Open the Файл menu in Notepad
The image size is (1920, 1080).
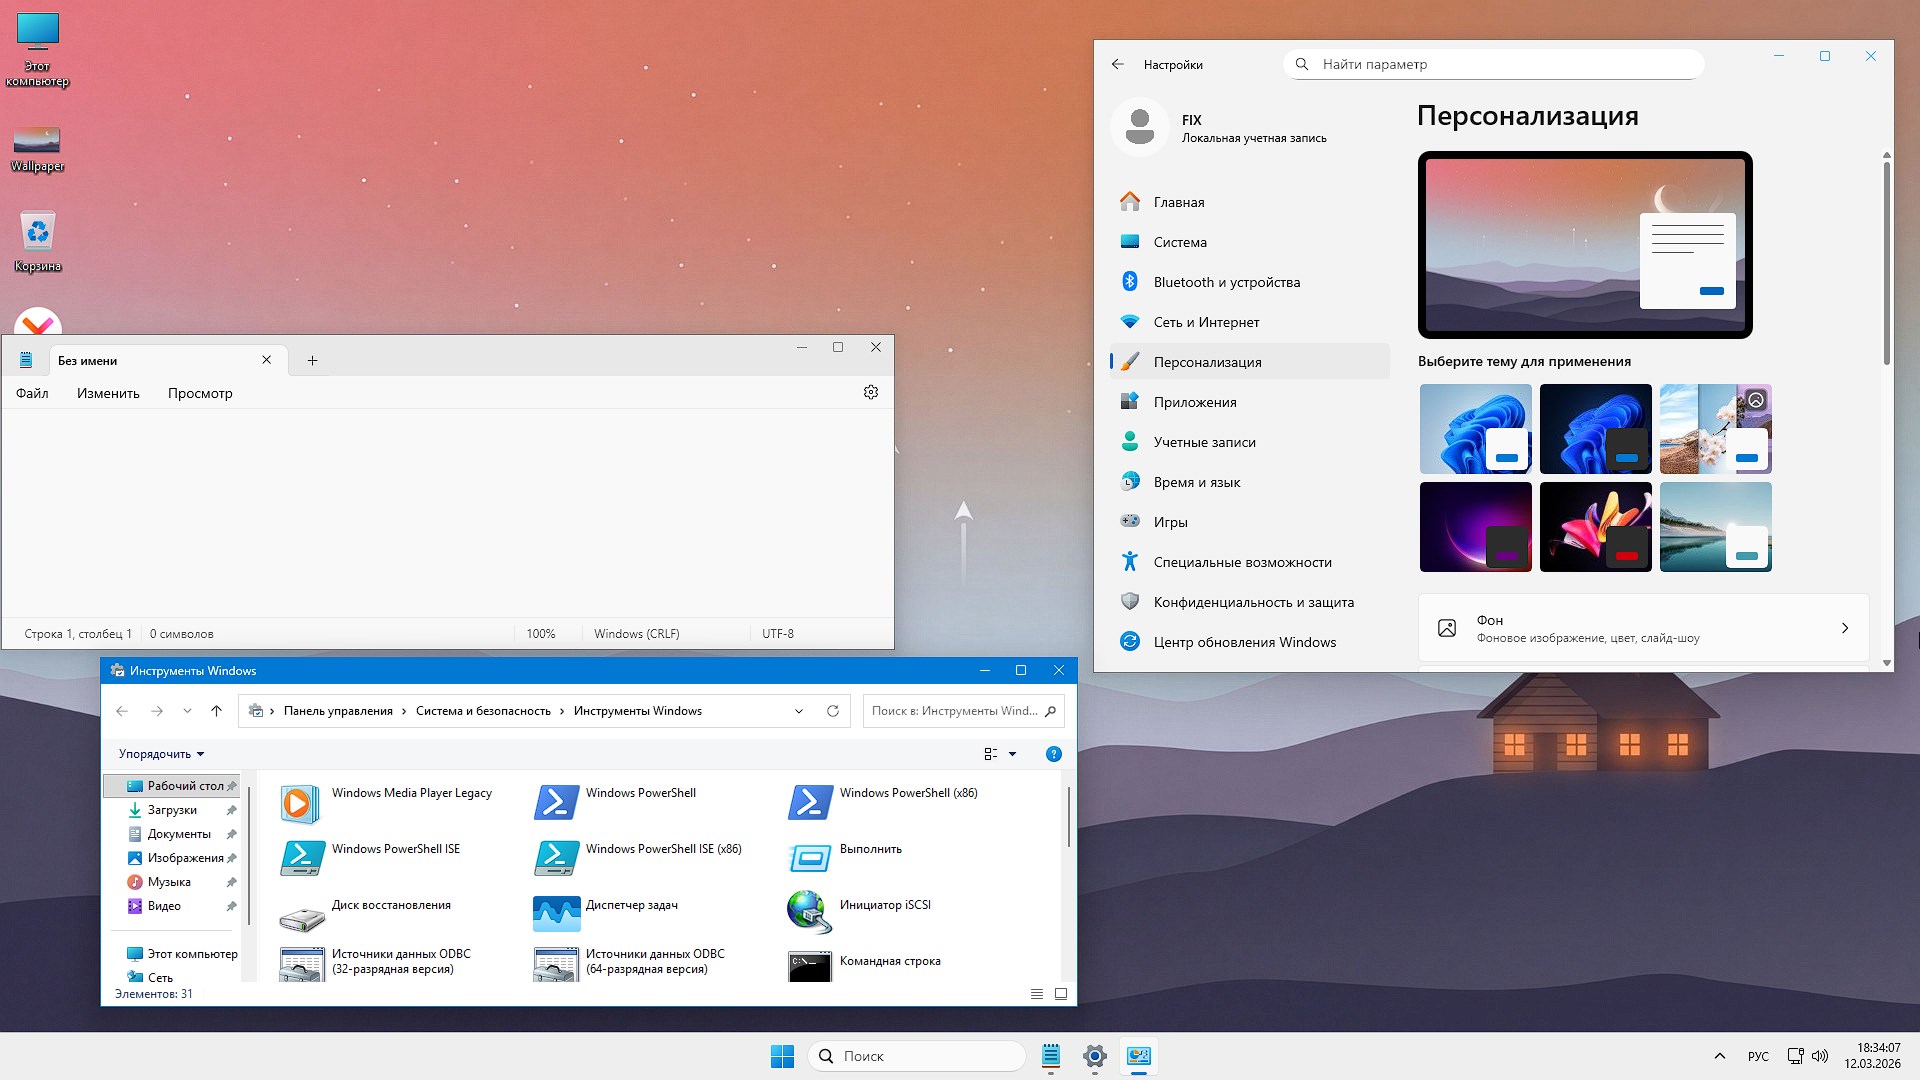pos(31,393)
